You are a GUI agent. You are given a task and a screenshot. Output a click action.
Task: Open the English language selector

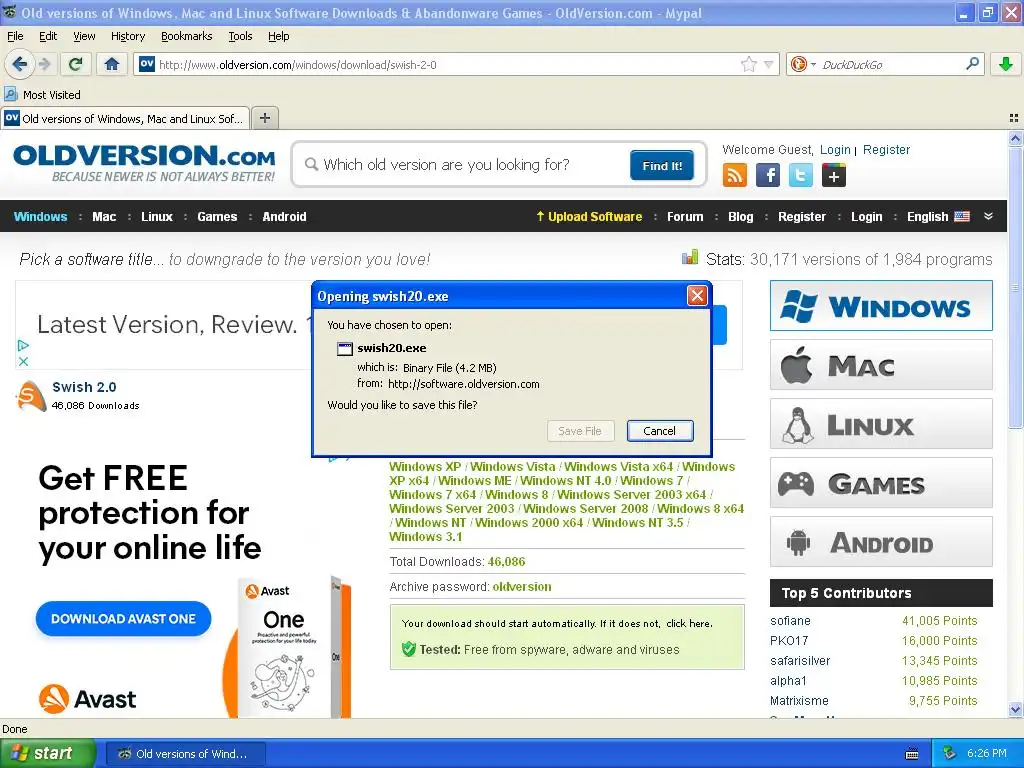point(938,216)
